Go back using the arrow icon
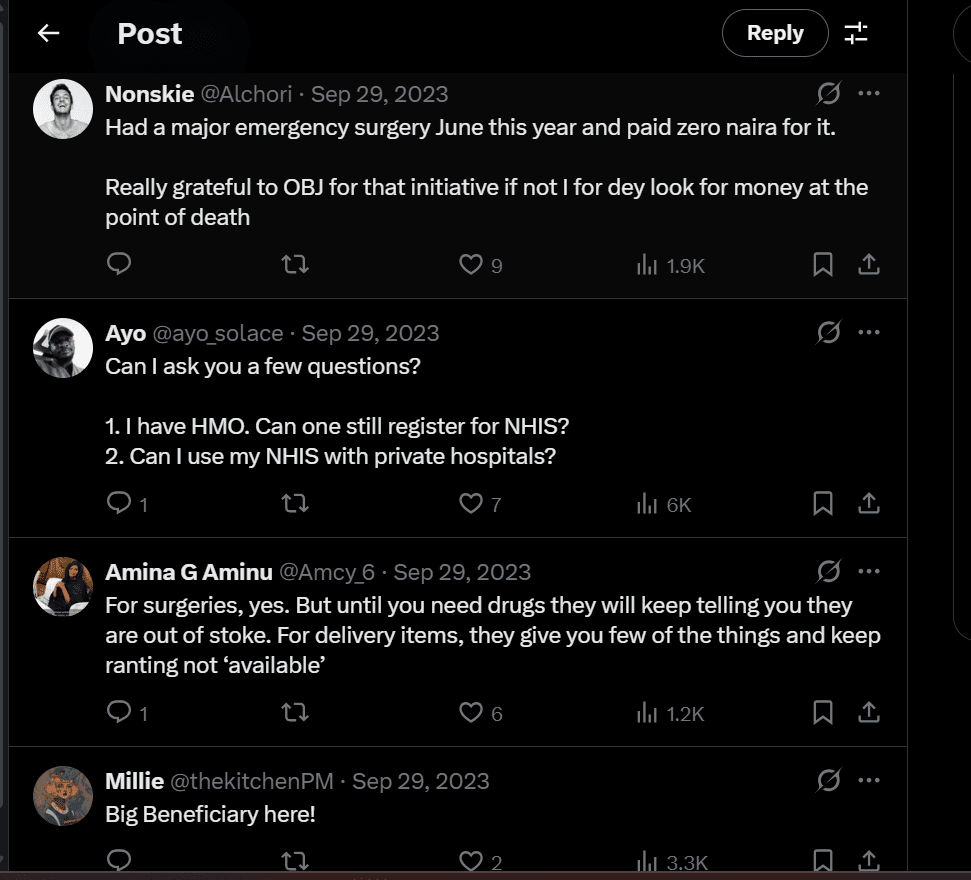The height and width of the screenshot is (880, 971). click(48, 33)
